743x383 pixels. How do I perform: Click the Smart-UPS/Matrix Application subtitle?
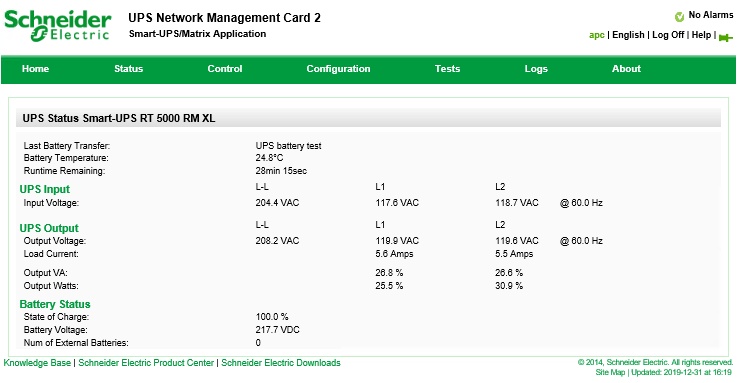197,34
